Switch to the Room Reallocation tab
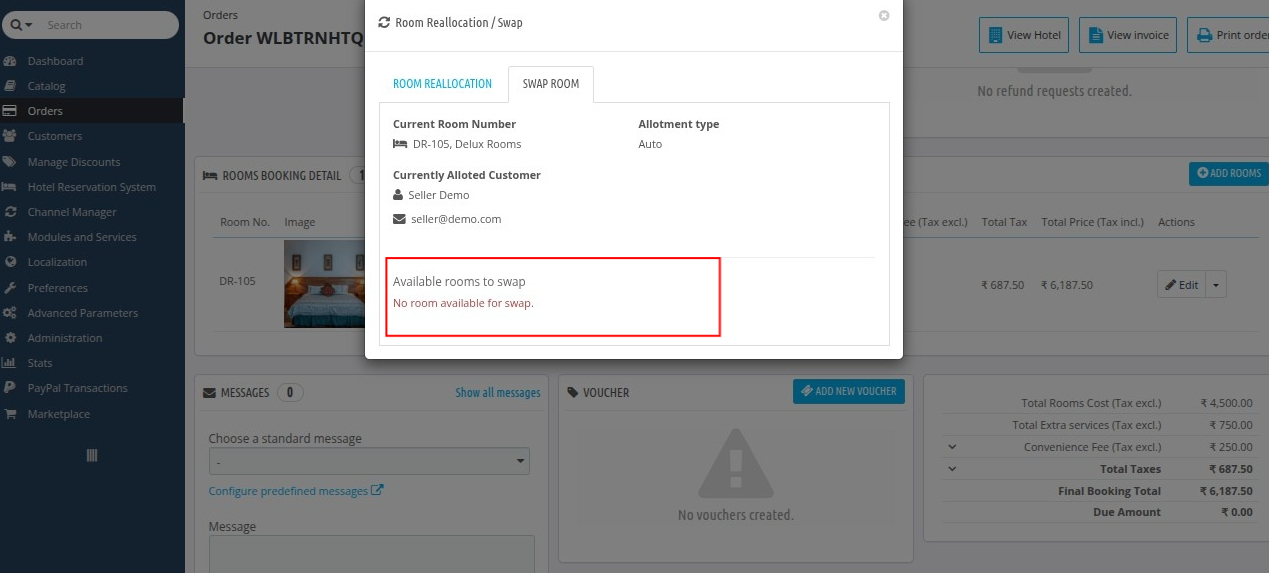The width and height of the screenshot is (1269, 573). (x=442, y=84)
